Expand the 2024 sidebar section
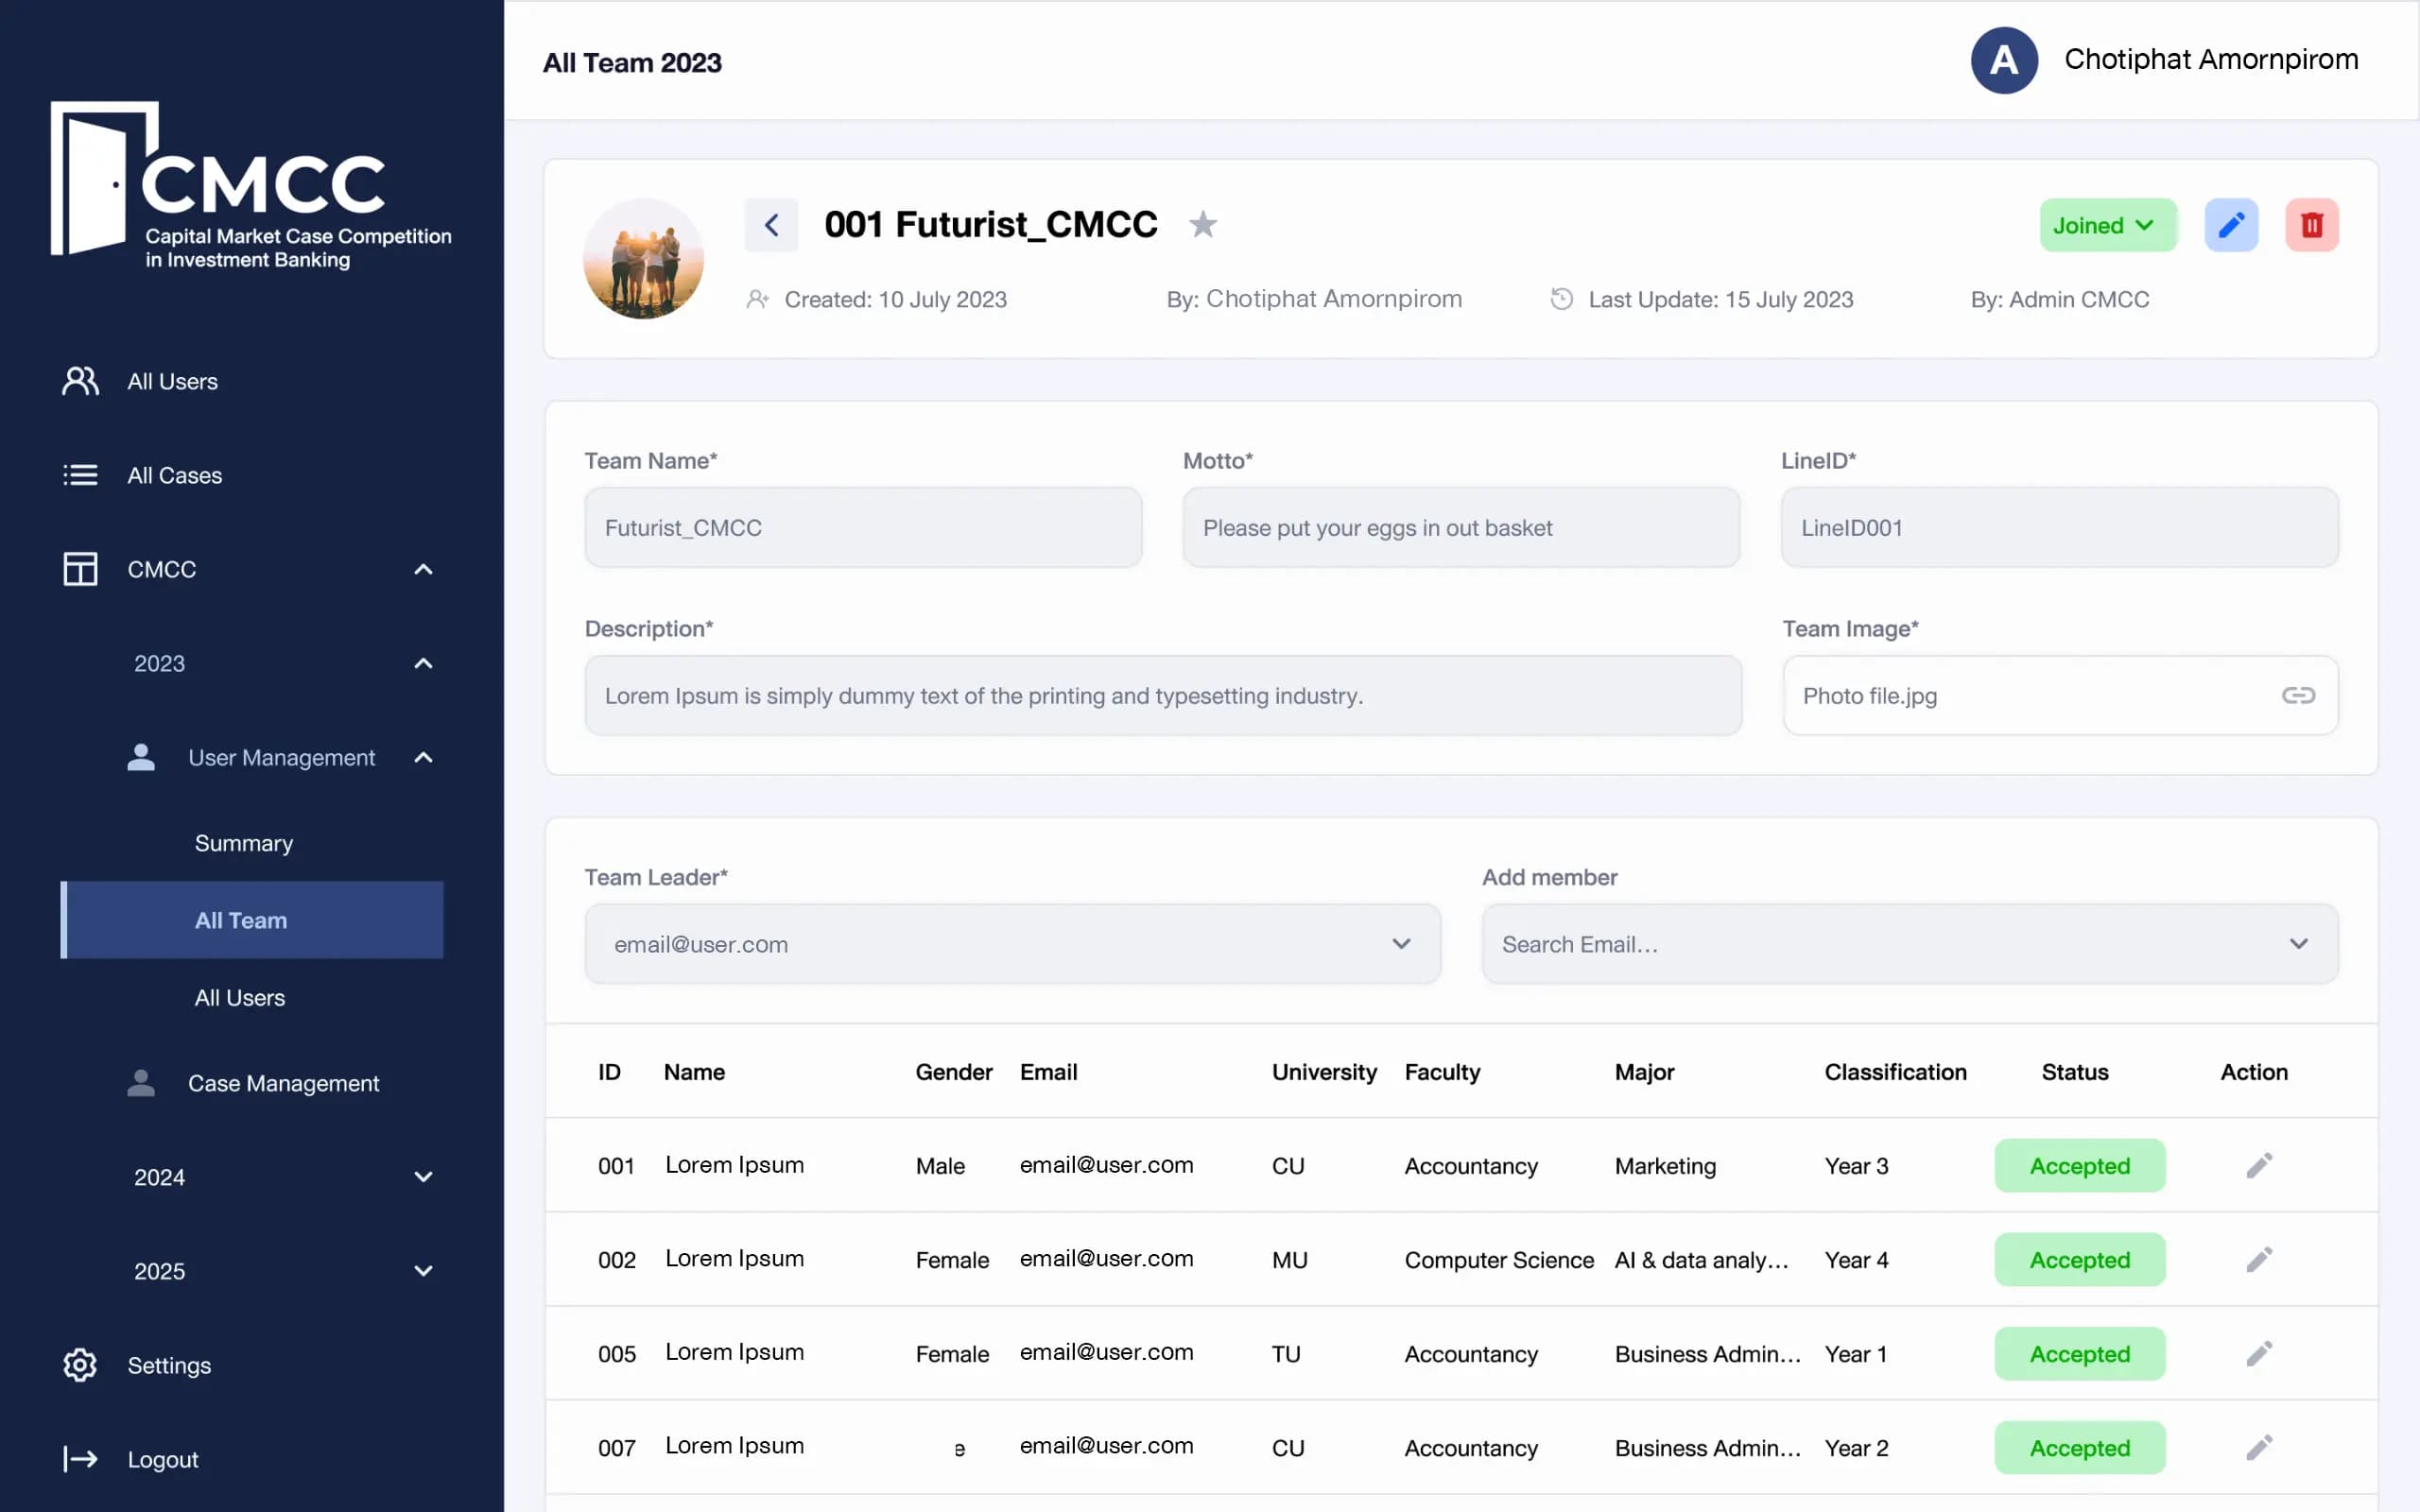Image resolution: width=2420 pixels, height=1512 pixels. (x=423, y=1177)
